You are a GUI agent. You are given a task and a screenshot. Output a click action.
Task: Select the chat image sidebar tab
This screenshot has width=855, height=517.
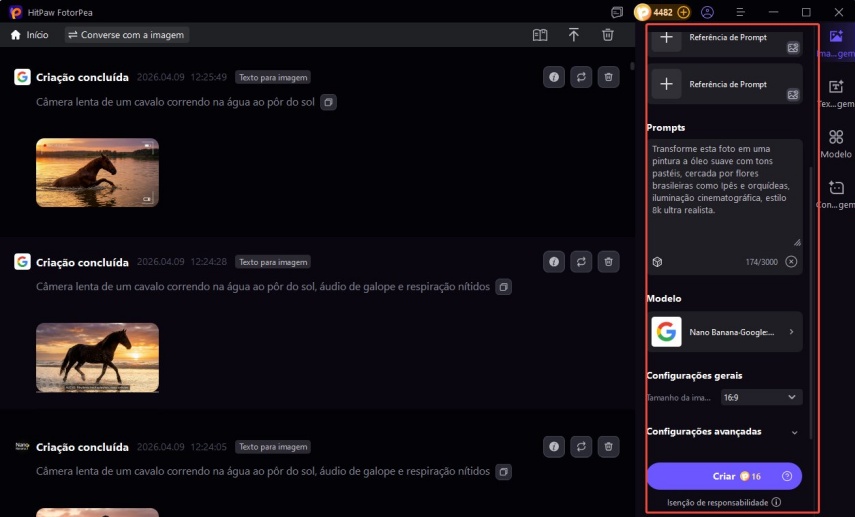(x=836, y=195)
